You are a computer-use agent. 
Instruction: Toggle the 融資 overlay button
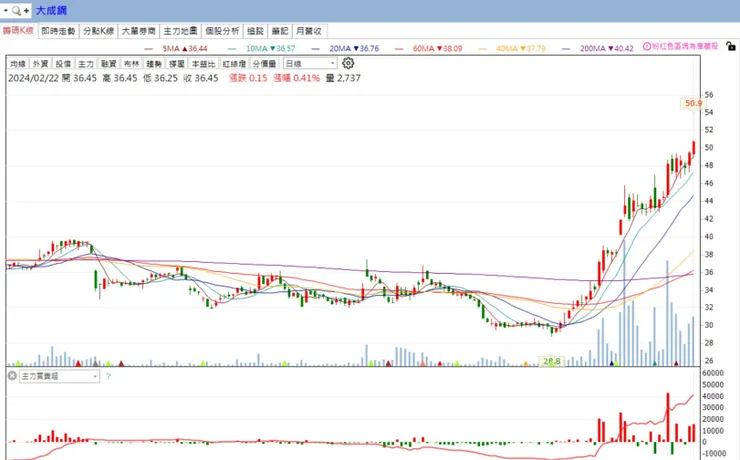[x=109, y=64]
